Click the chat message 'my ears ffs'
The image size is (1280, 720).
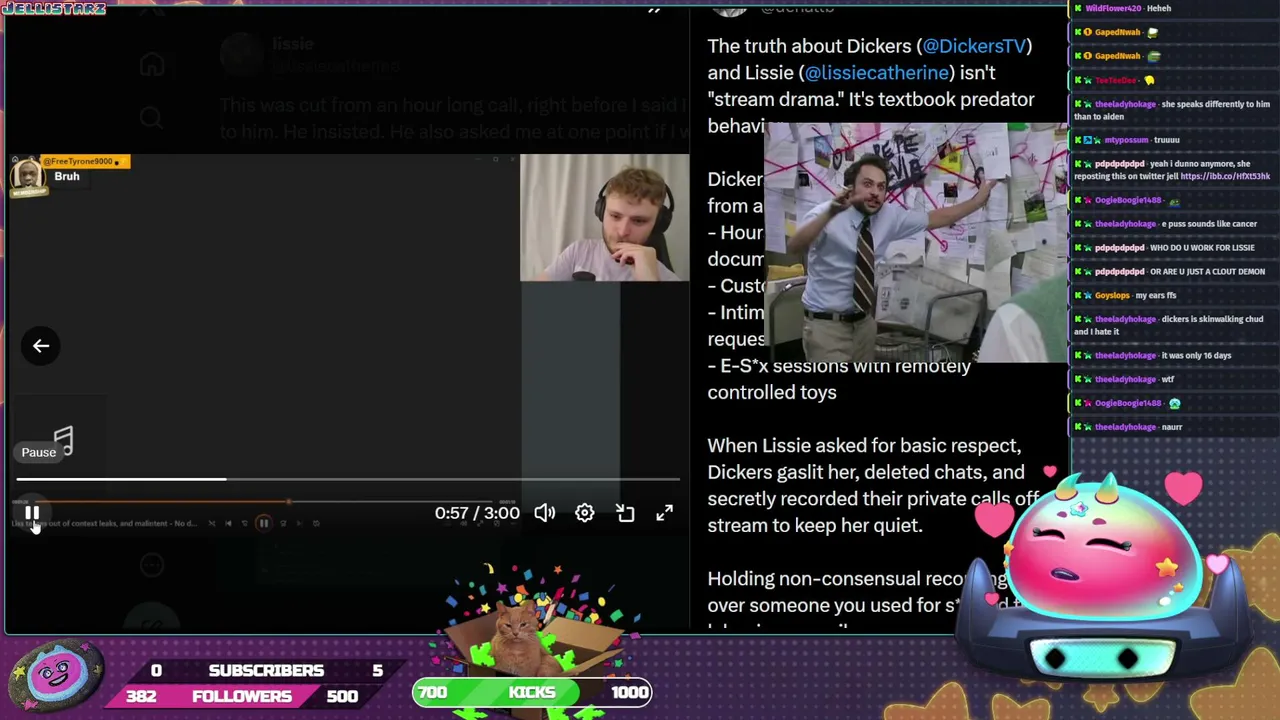1156,295
